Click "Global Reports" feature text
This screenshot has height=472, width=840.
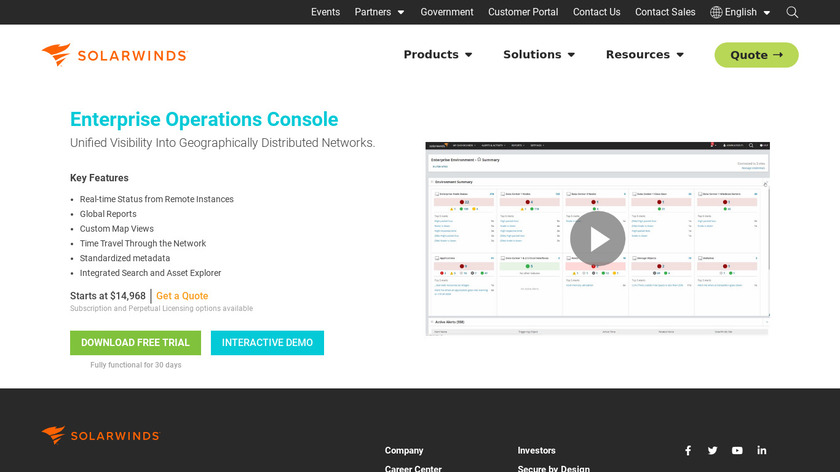(108, 214)
